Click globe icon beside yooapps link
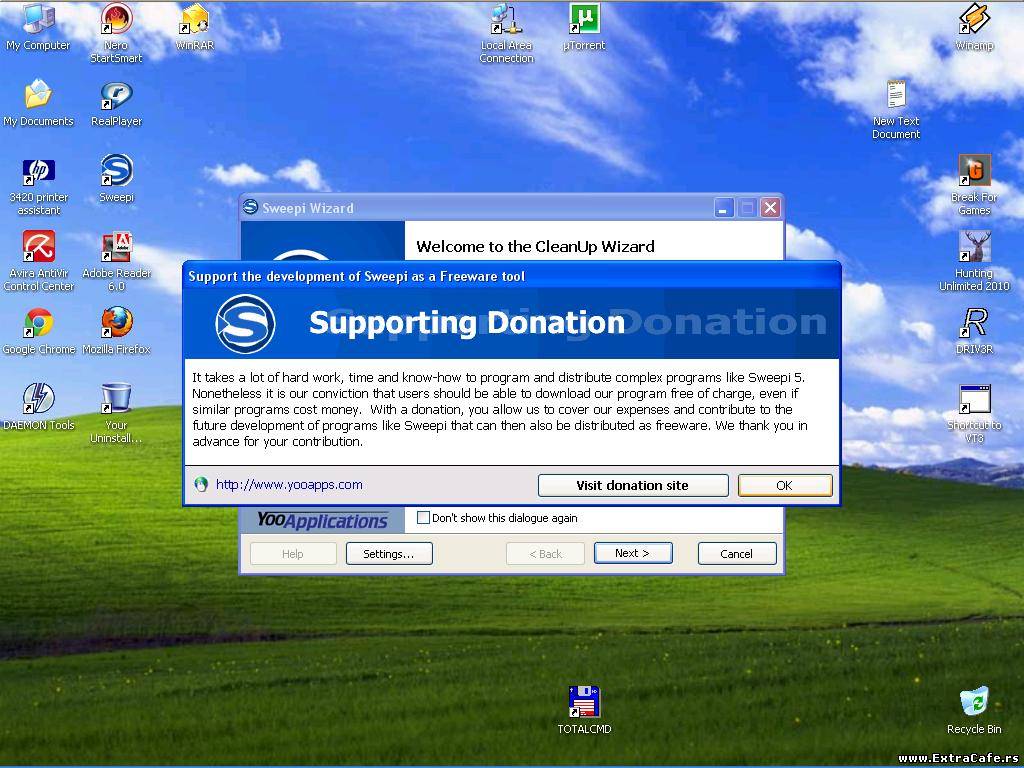The height and width of the screenshot is (768, 1024). pyautogui.click(x=201, y=485)
